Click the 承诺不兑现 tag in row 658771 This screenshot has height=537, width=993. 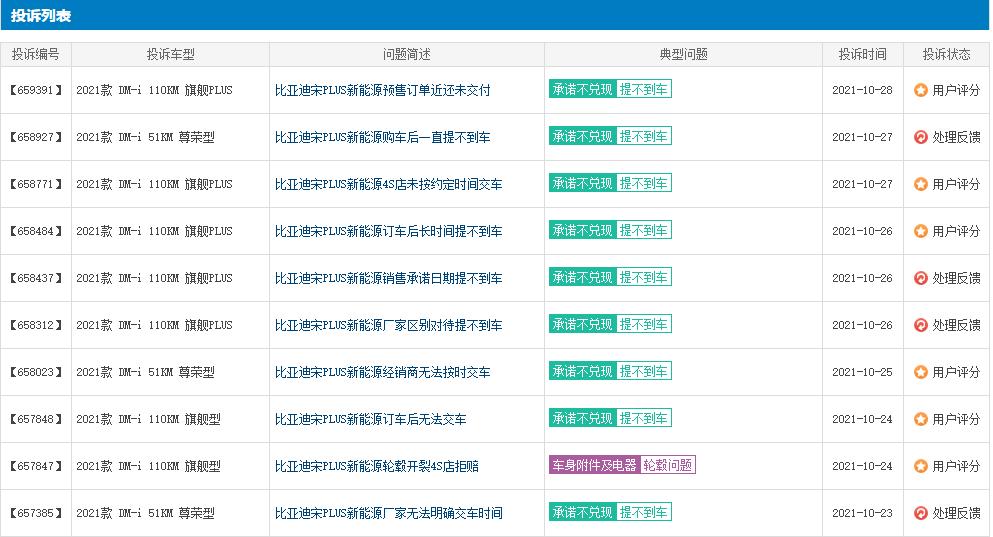pyautogui.click(x=582, y=183)
